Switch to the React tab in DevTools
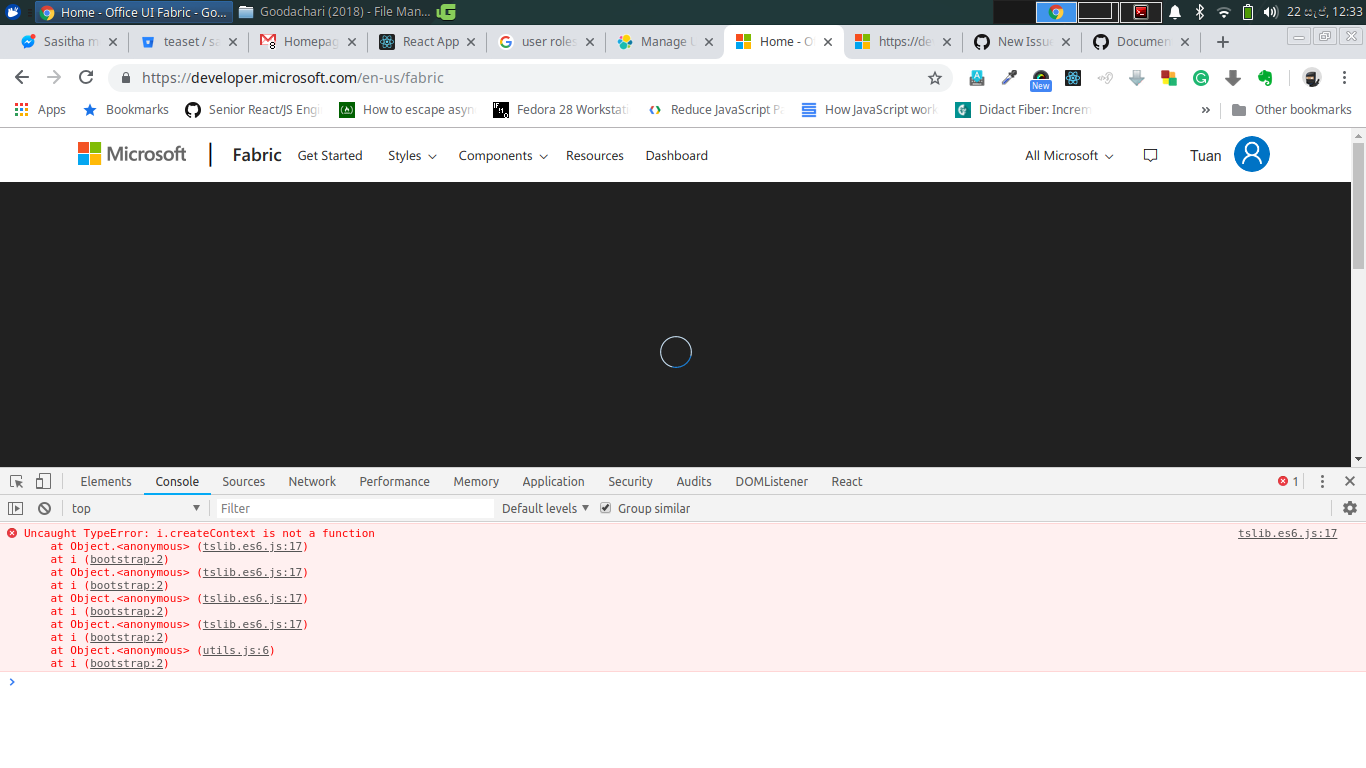Viewport: 1366px width, 768px height. pyautogui.click(x=846, y=481)
